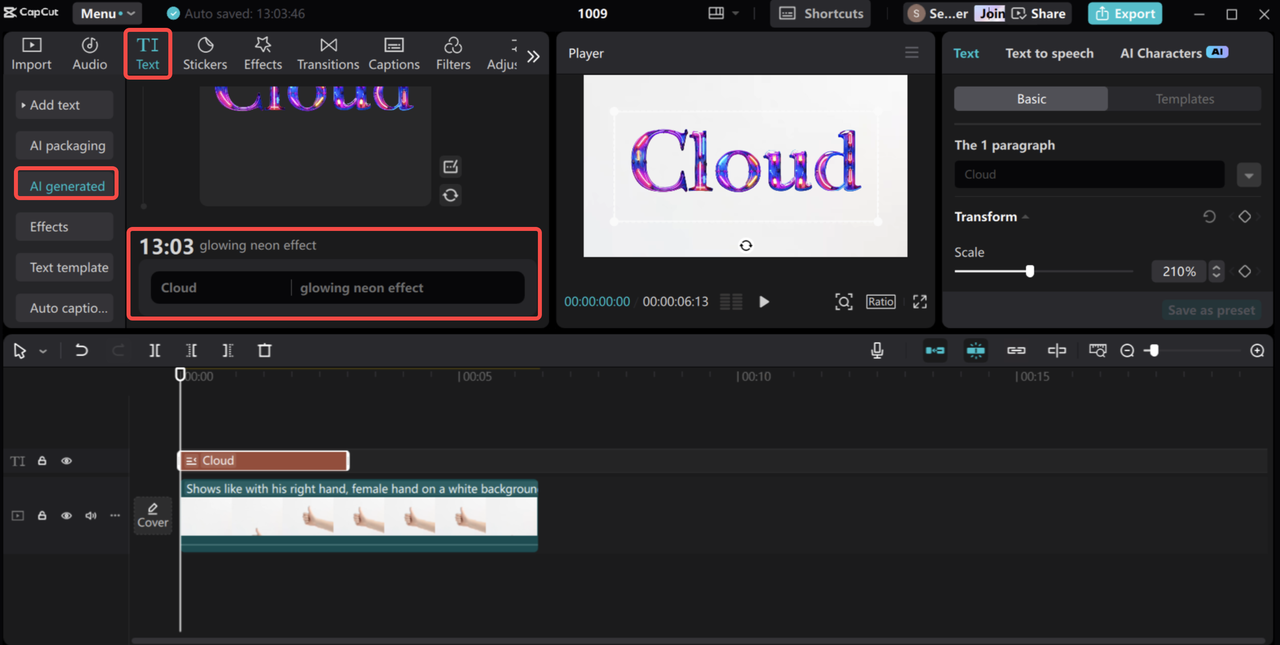Expand the Add text section

point(64,105)
